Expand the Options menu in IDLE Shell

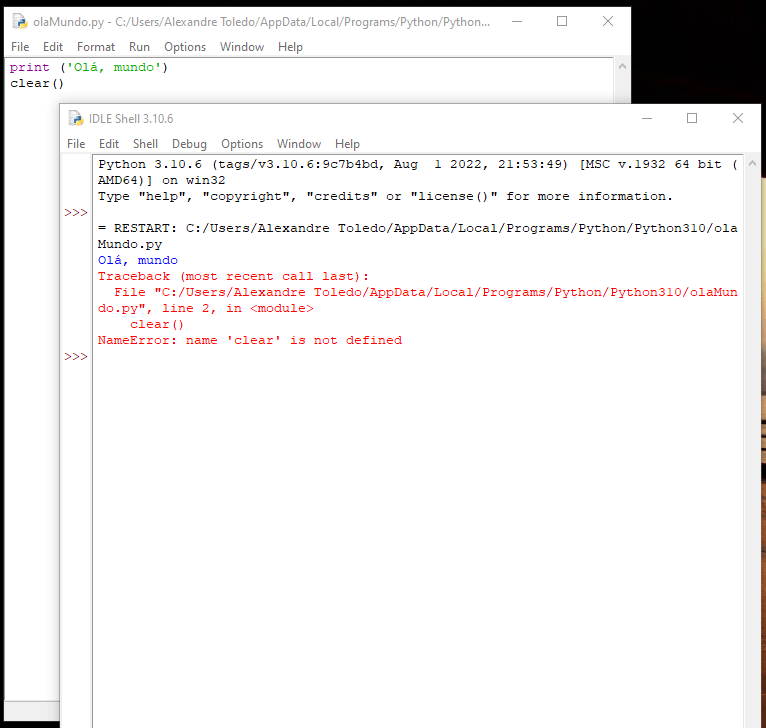coord(242,144)
